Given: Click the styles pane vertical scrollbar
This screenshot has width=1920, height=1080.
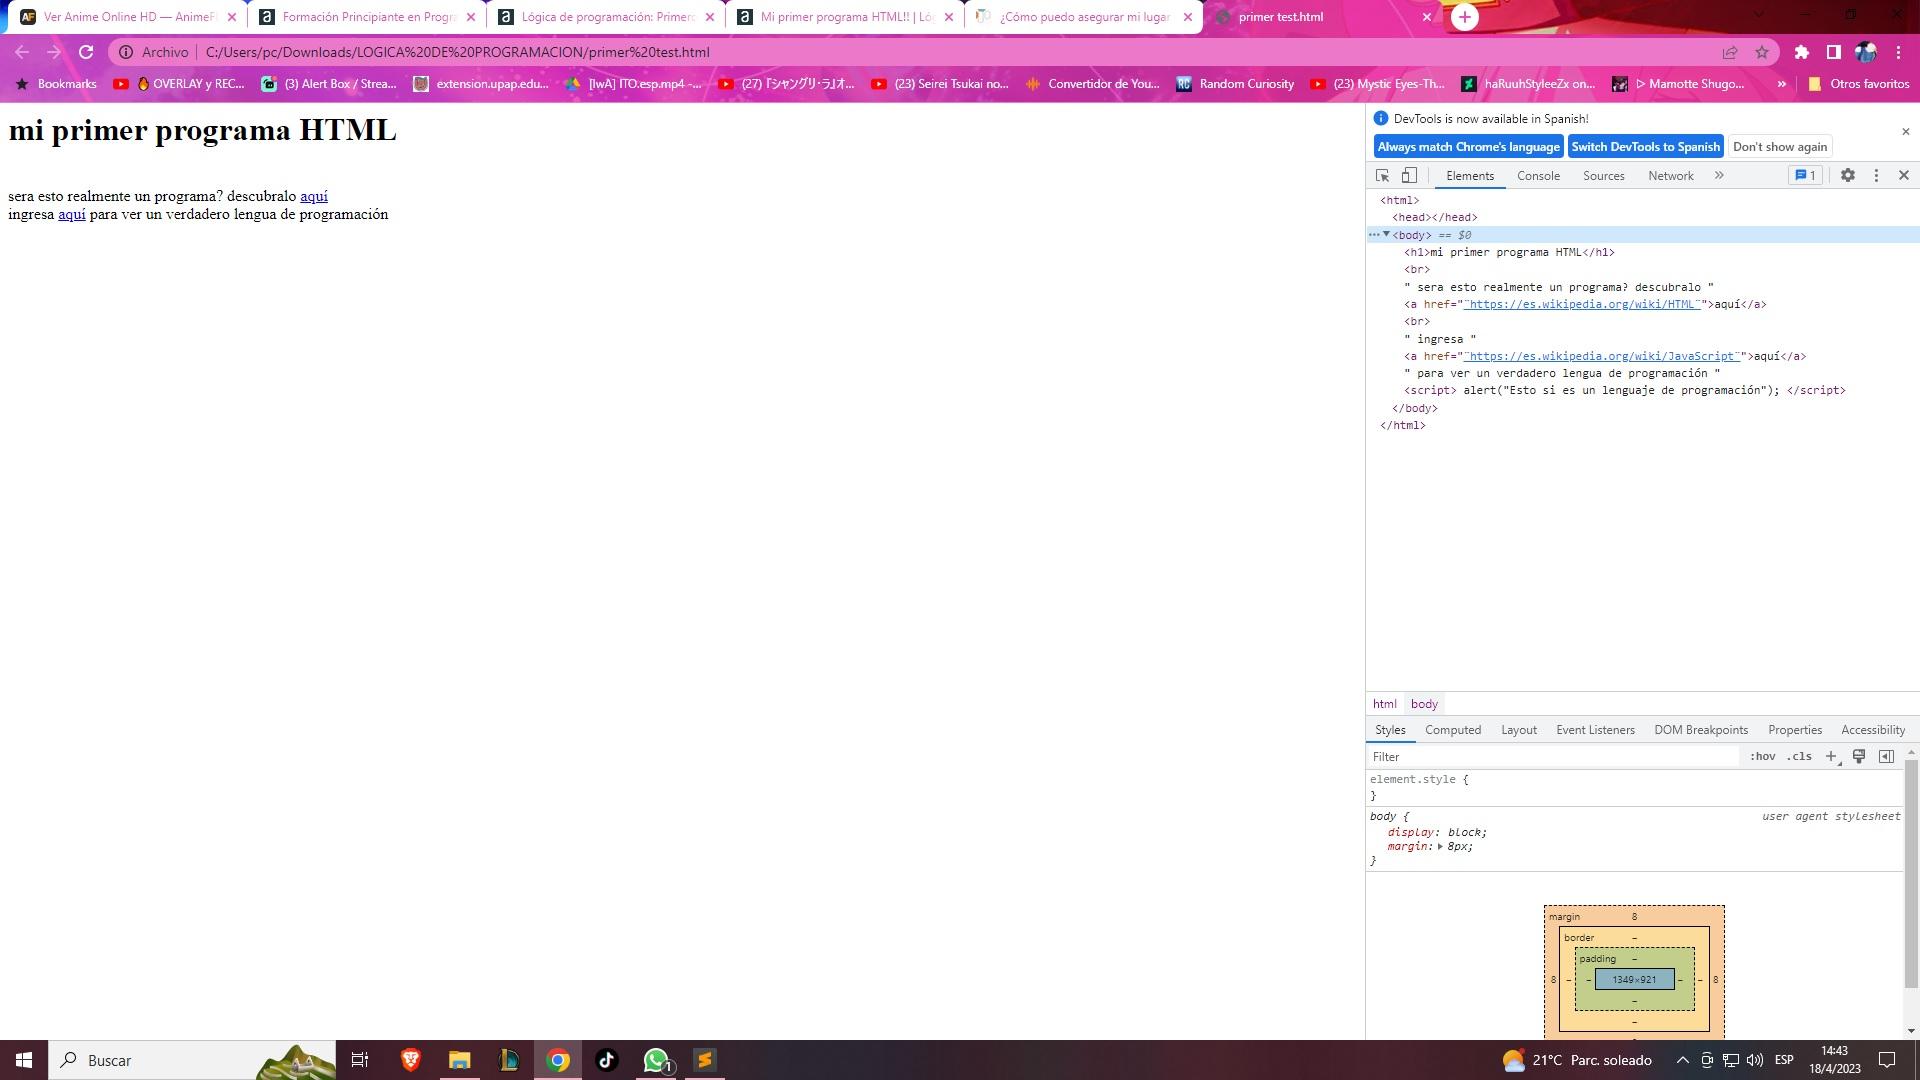Looking at the screenshot, I should tap(1911, 872).
